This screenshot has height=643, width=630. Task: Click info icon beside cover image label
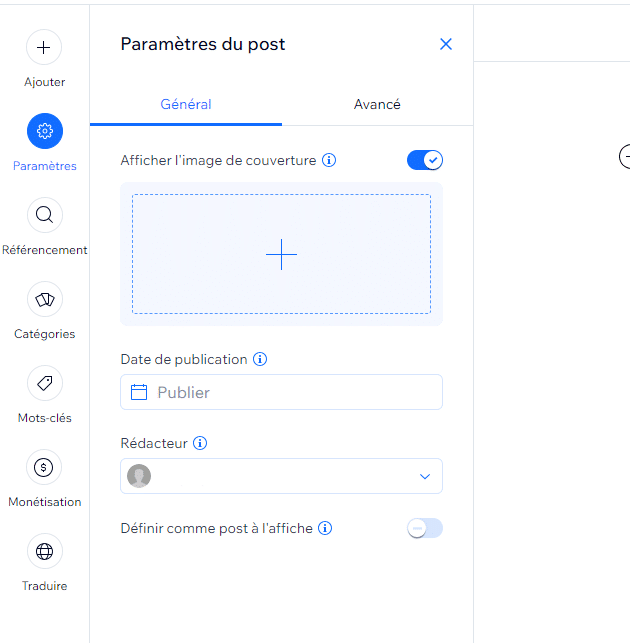click(x=329, y=160)
